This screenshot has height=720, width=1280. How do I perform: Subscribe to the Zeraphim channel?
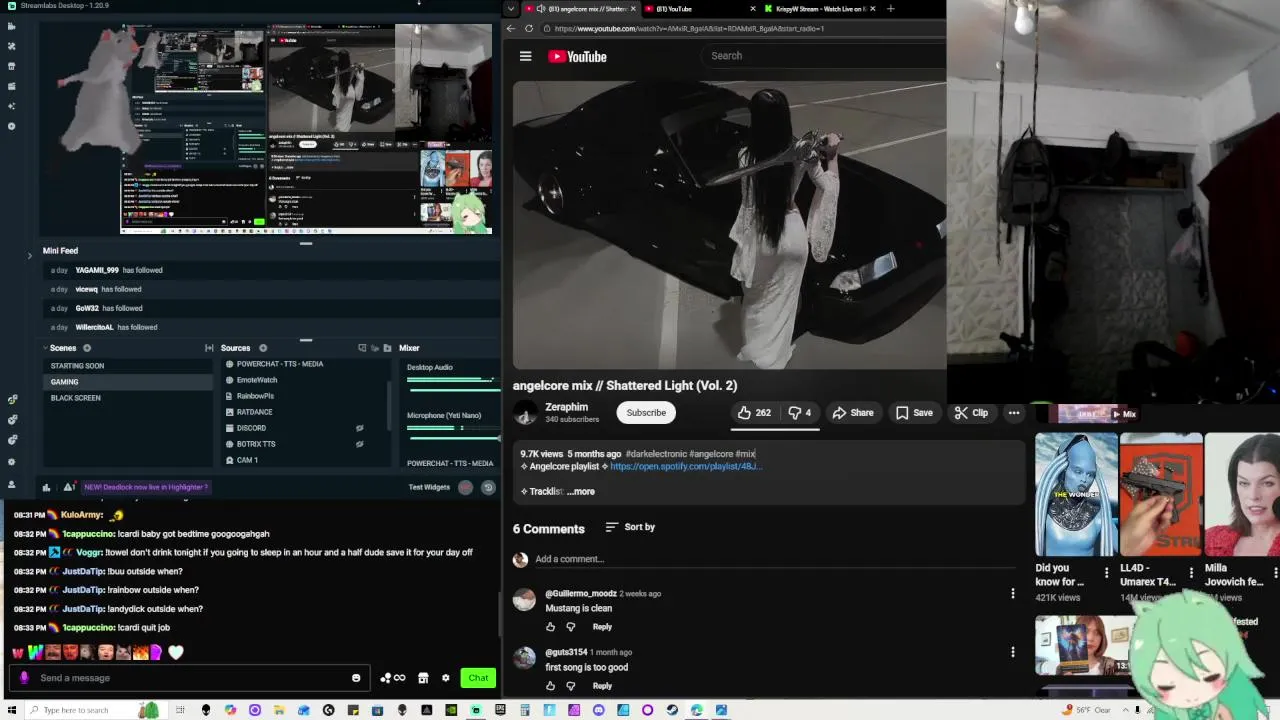coord(646,412)
